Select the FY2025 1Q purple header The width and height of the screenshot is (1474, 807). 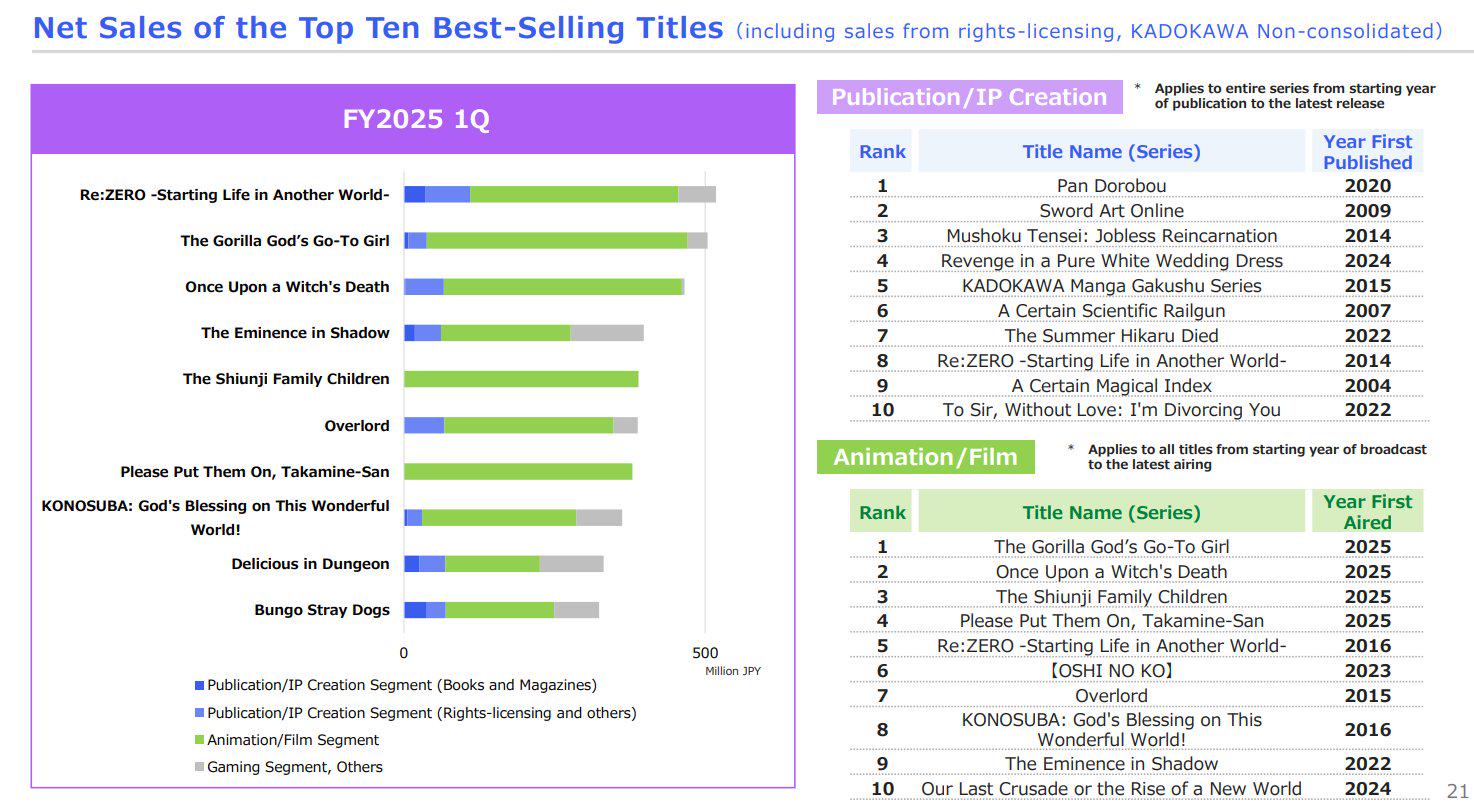(413, 120)
